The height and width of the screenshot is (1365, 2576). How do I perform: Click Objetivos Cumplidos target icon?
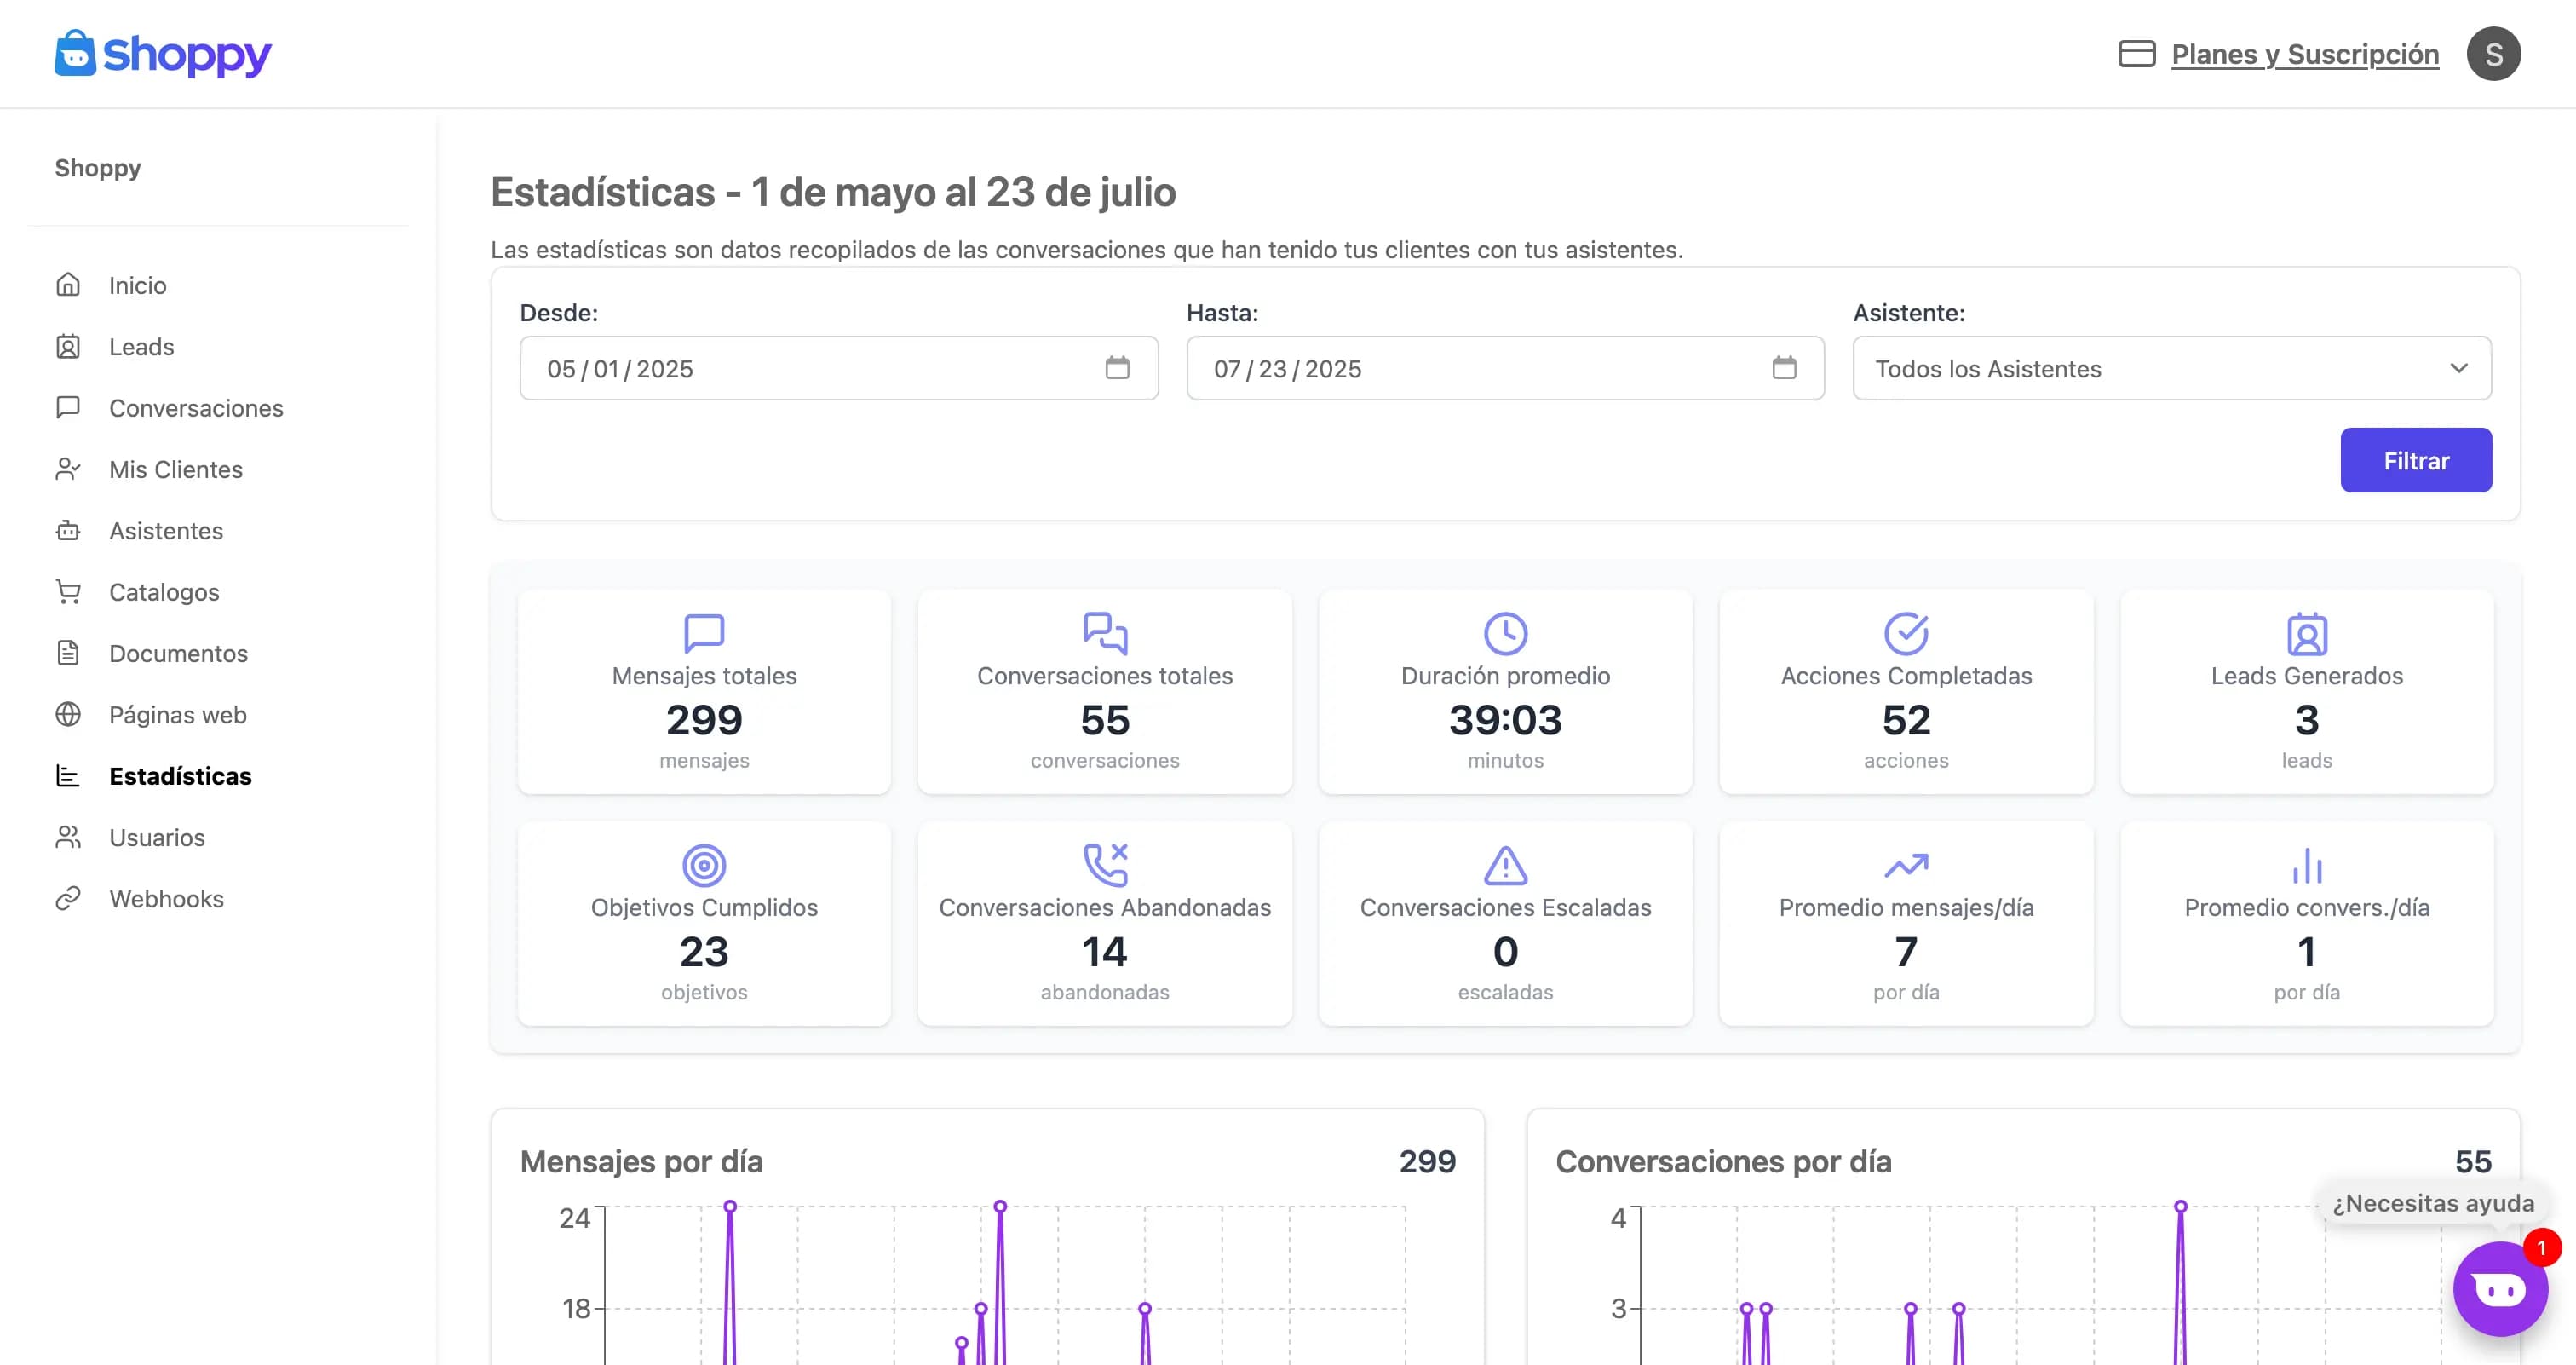tap(704, 865)
